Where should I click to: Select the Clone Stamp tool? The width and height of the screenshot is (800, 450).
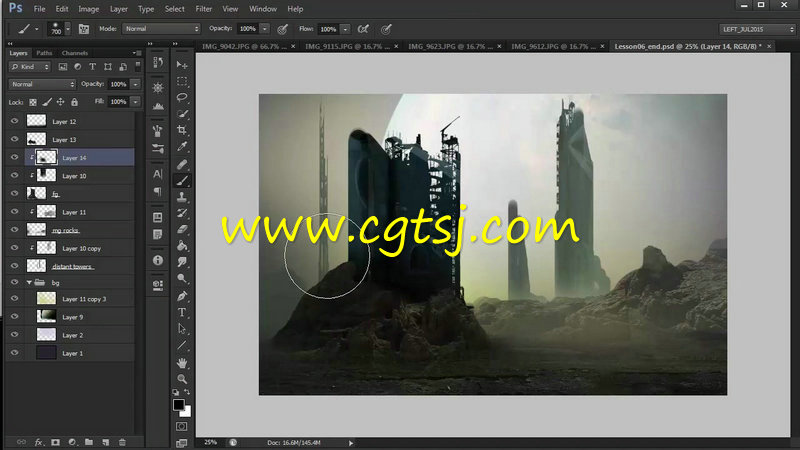point(182,197)
